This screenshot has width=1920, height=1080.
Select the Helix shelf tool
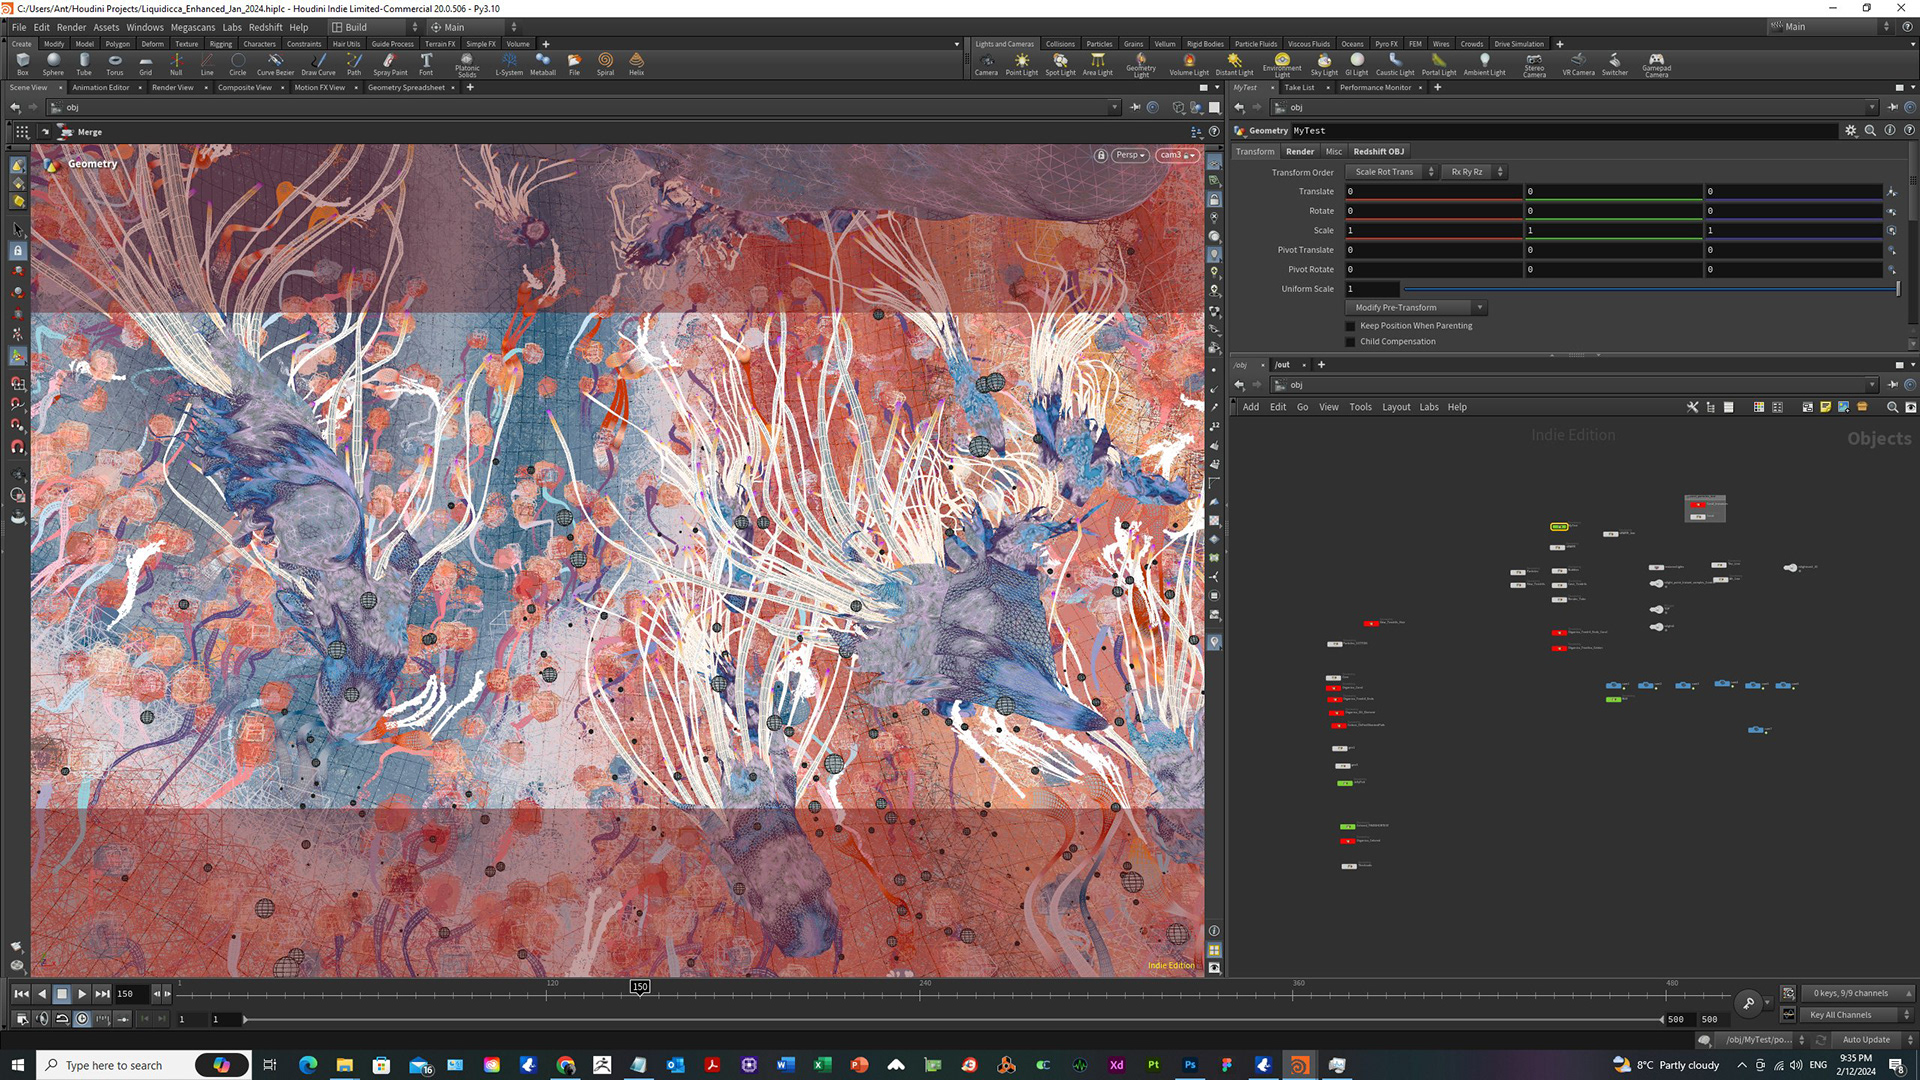[636, 64]
